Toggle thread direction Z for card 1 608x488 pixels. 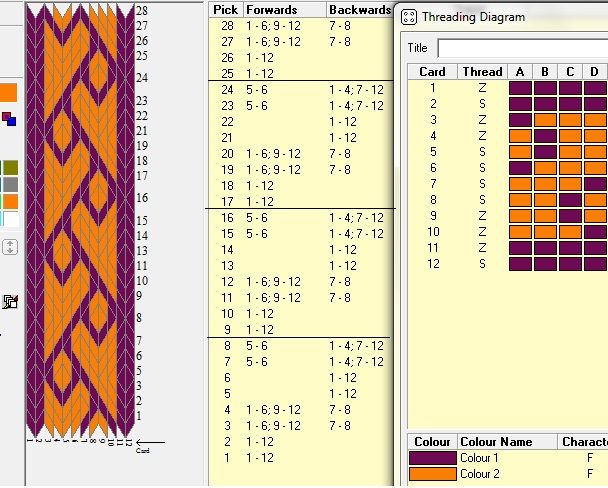point(482,88)
